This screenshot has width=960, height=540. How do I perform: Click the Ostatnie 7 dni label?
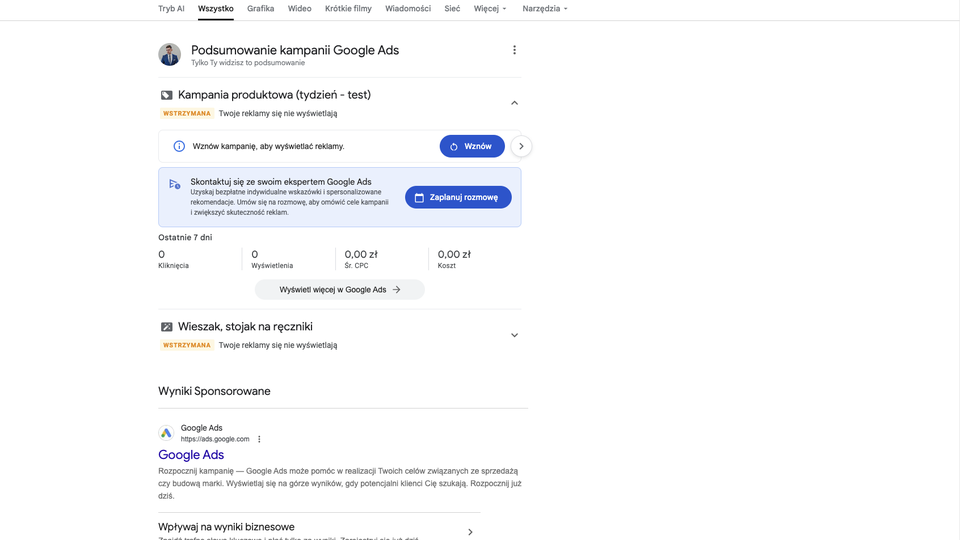[186, 238]
